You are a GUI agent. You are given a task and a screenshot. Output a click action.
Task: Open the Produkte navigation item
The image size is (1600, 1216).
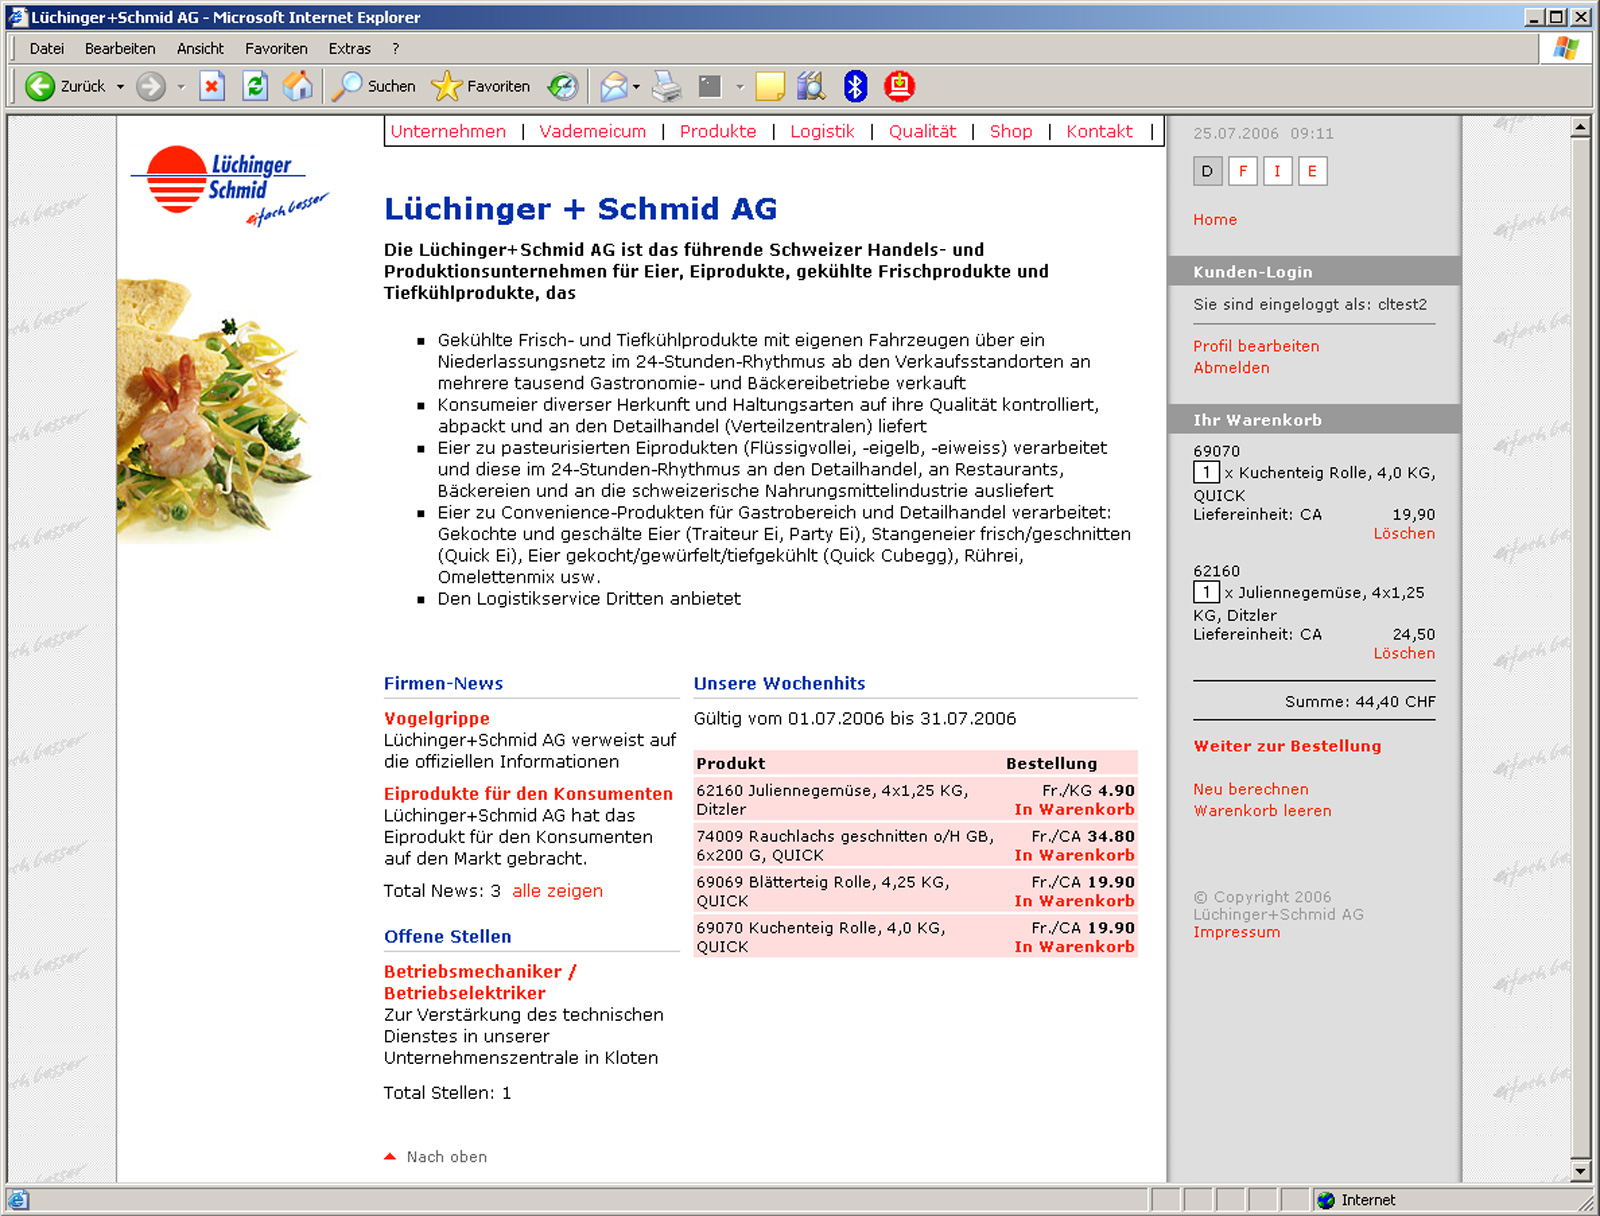pyautogui.click(x=717, y=131)
